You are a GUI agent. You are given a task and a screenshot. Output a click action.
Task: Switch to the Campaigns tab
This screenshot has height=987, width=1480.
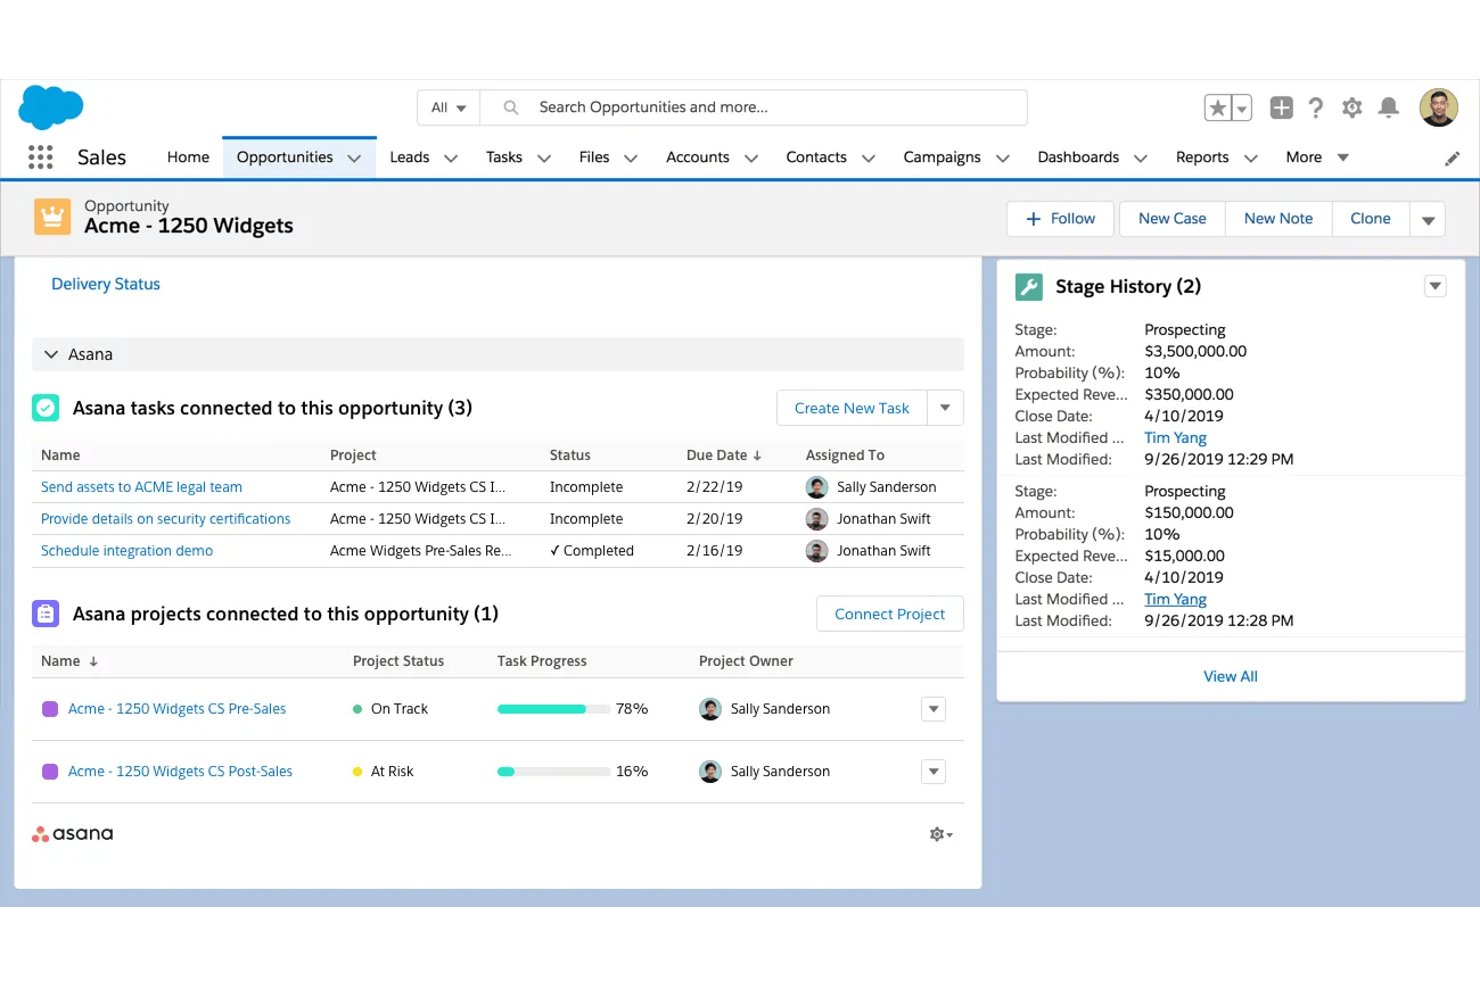click(x=942, y=157)
